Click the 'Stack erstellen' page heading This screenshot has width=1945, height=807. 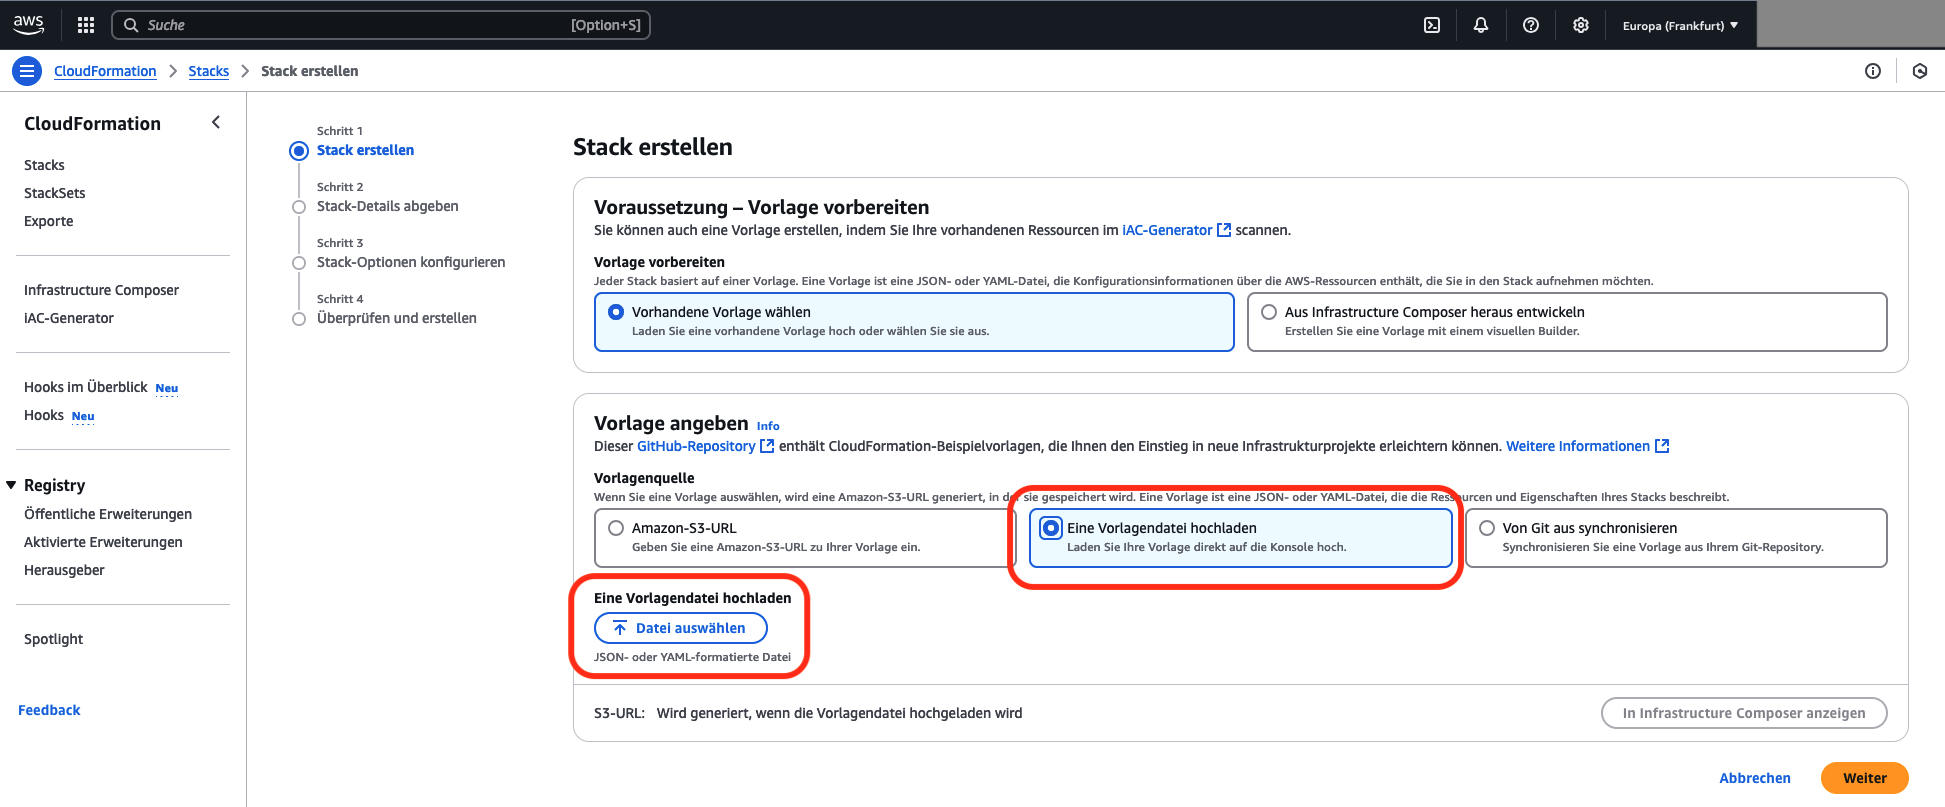(653, 147)
